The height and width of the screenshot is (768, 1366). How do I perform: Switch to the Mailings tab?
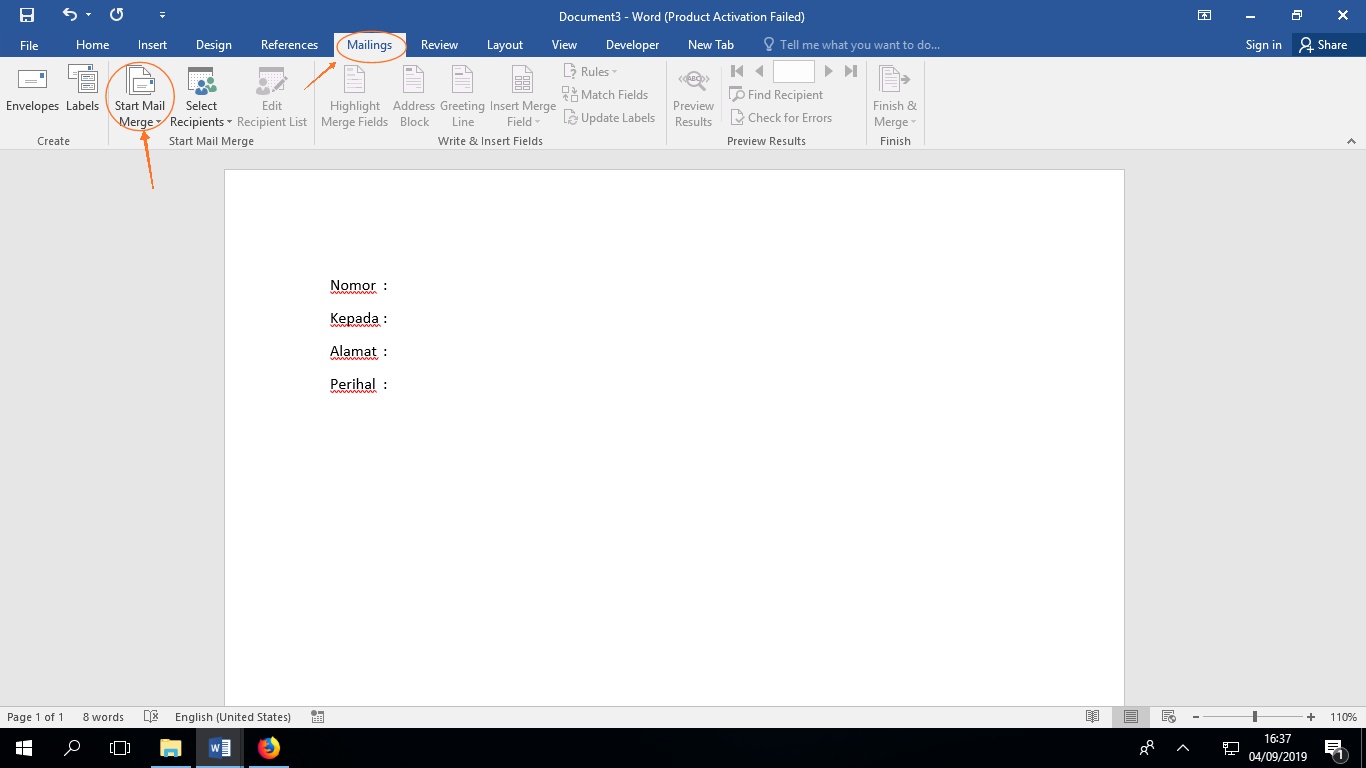(x=369, y=45)
